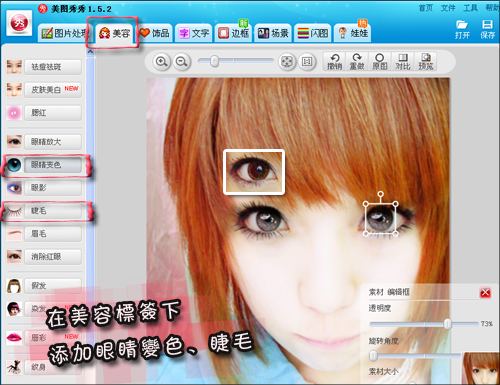Open the 文件 menu
The width and height of the screenshot is (500, 385).
click(x=448, y=8)
